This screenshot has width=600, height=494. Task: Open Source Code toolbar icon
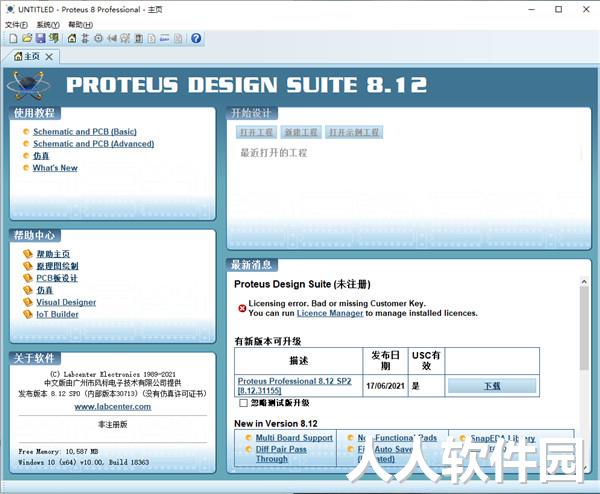(165, 38)
